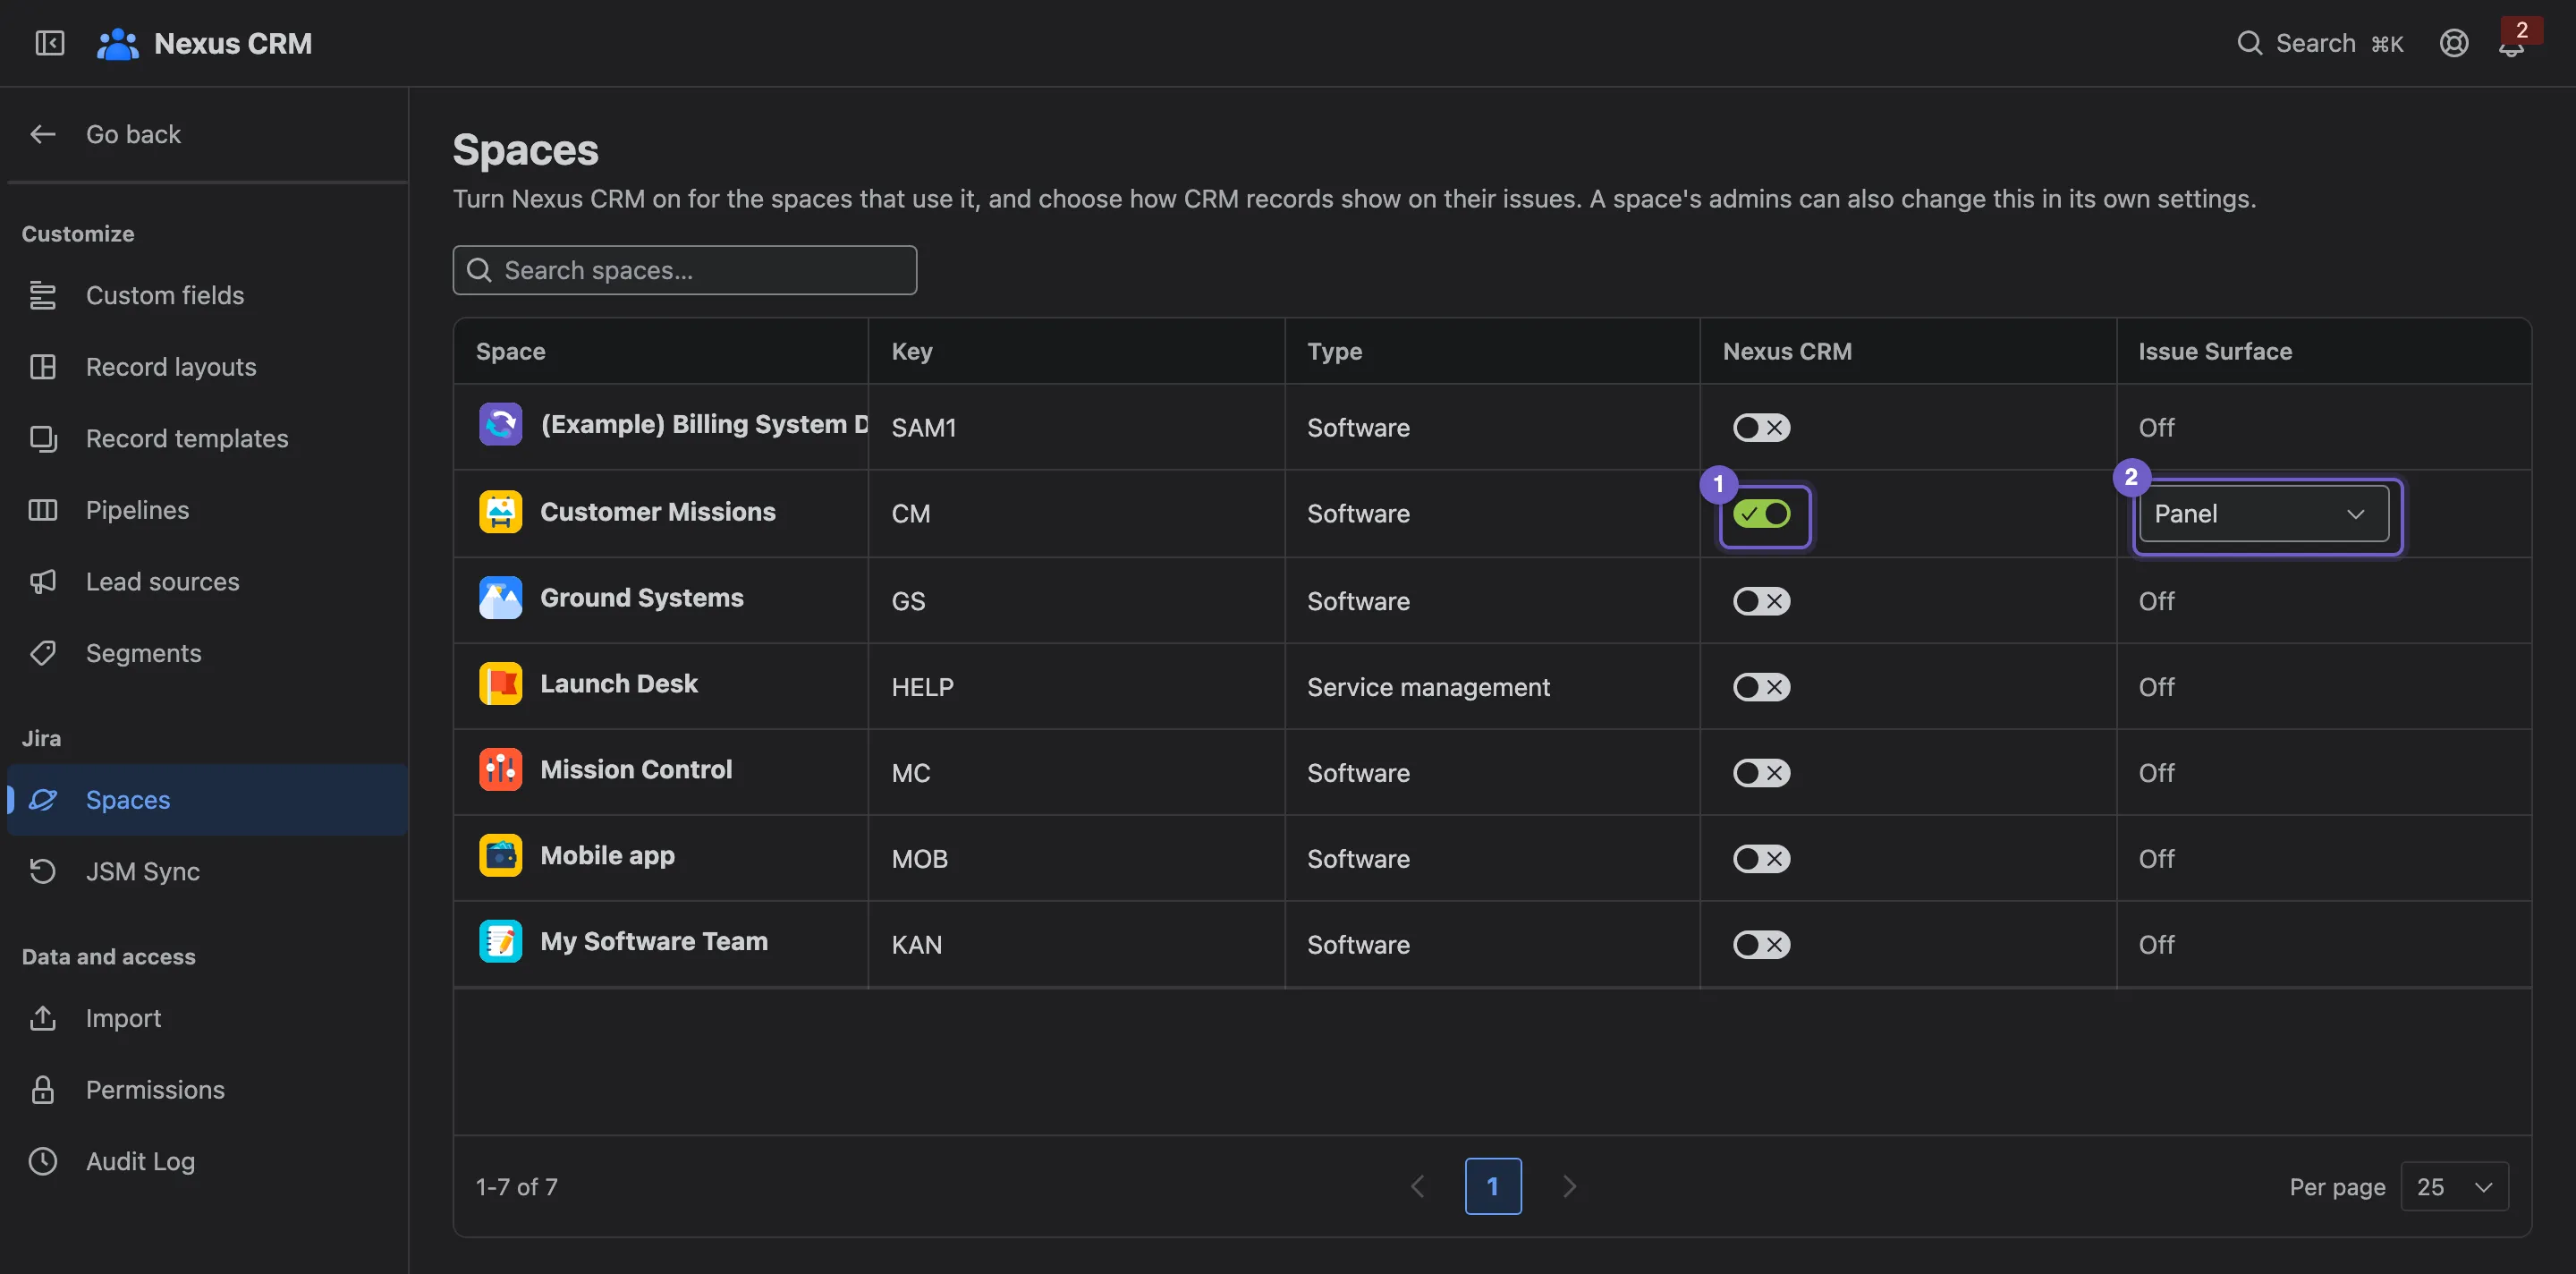Viewport: 2576px width, 1274px height.
Task: Go to the previous page arrow
Action: (1417, 1187)
